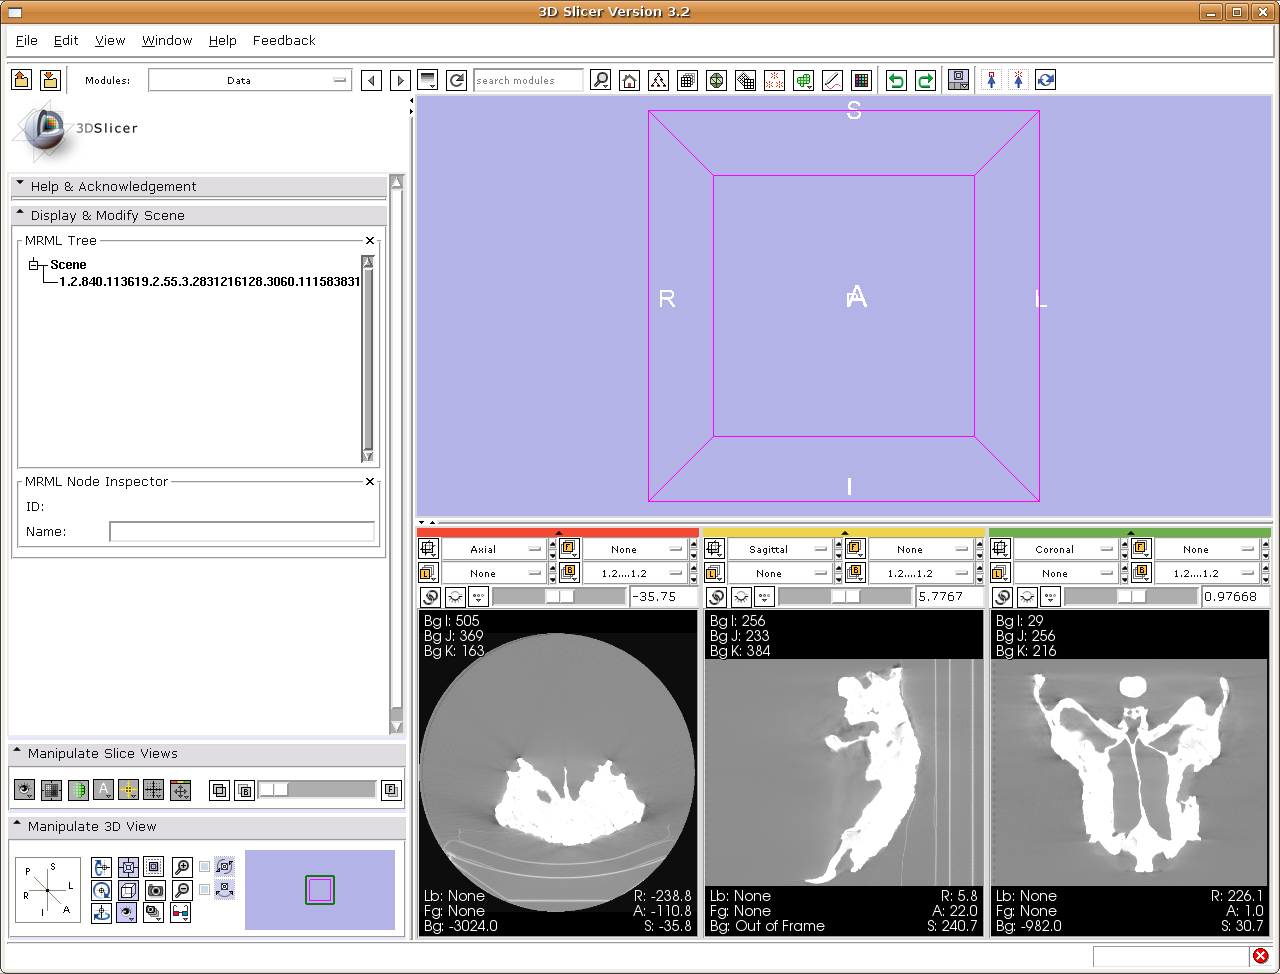Viewport: 1280px width, 974px height.
Task: Collapse the Manipulate 3D View panel
Action: coord(206,826)
